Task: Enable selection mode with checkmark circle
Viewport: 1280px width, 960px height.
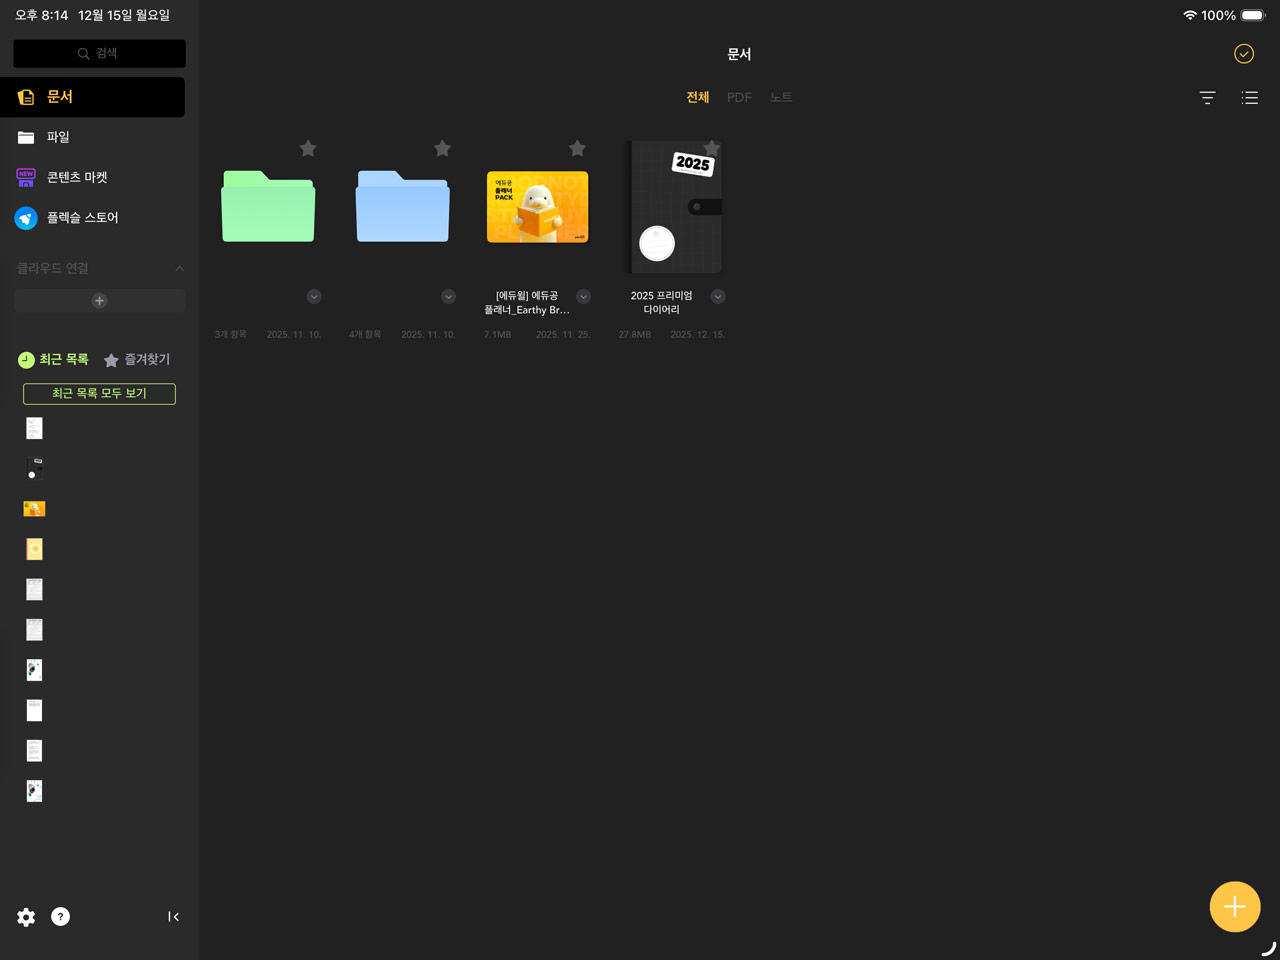Action: 1243,54
